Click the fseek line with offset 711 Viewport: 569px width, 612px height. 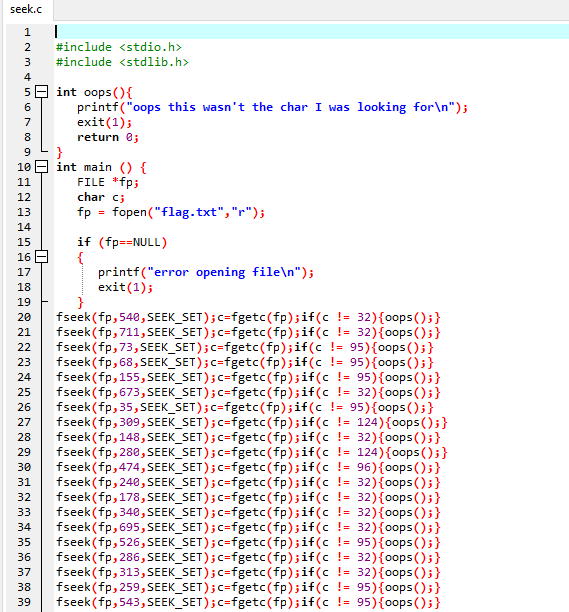[248, 332]
